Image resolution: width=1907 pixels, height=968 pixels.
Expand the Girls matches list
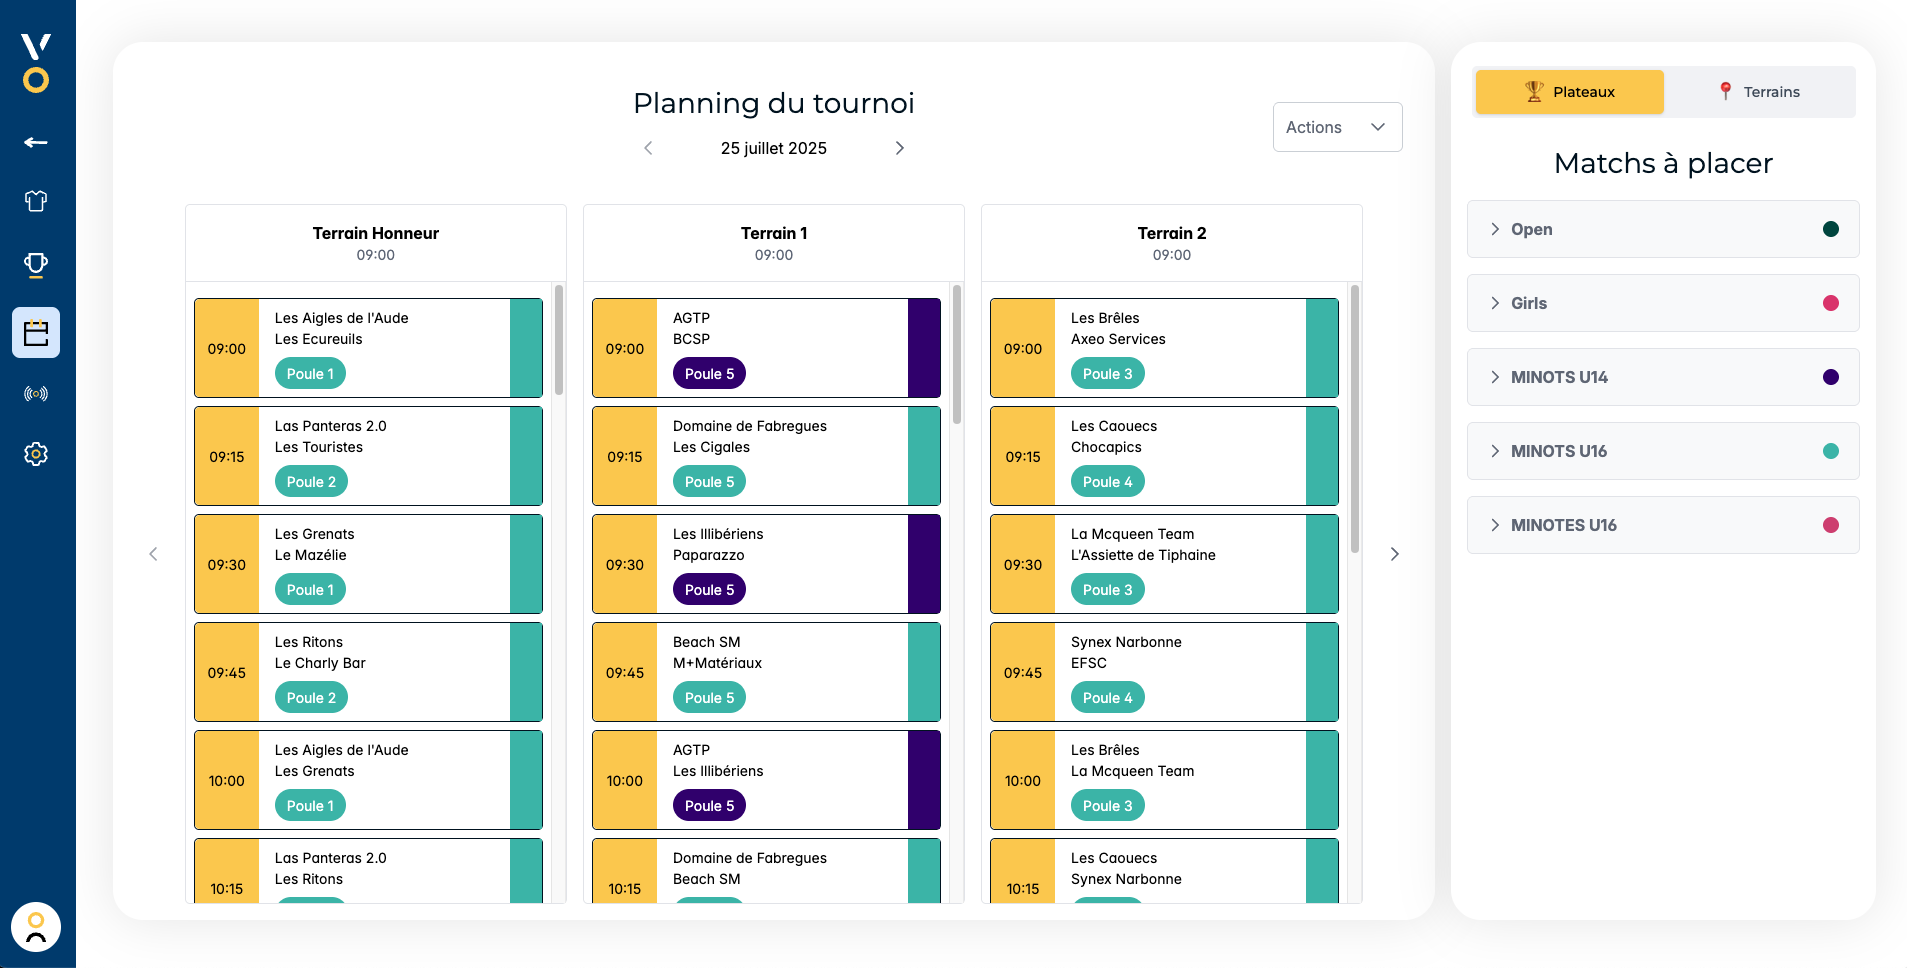1494,303
